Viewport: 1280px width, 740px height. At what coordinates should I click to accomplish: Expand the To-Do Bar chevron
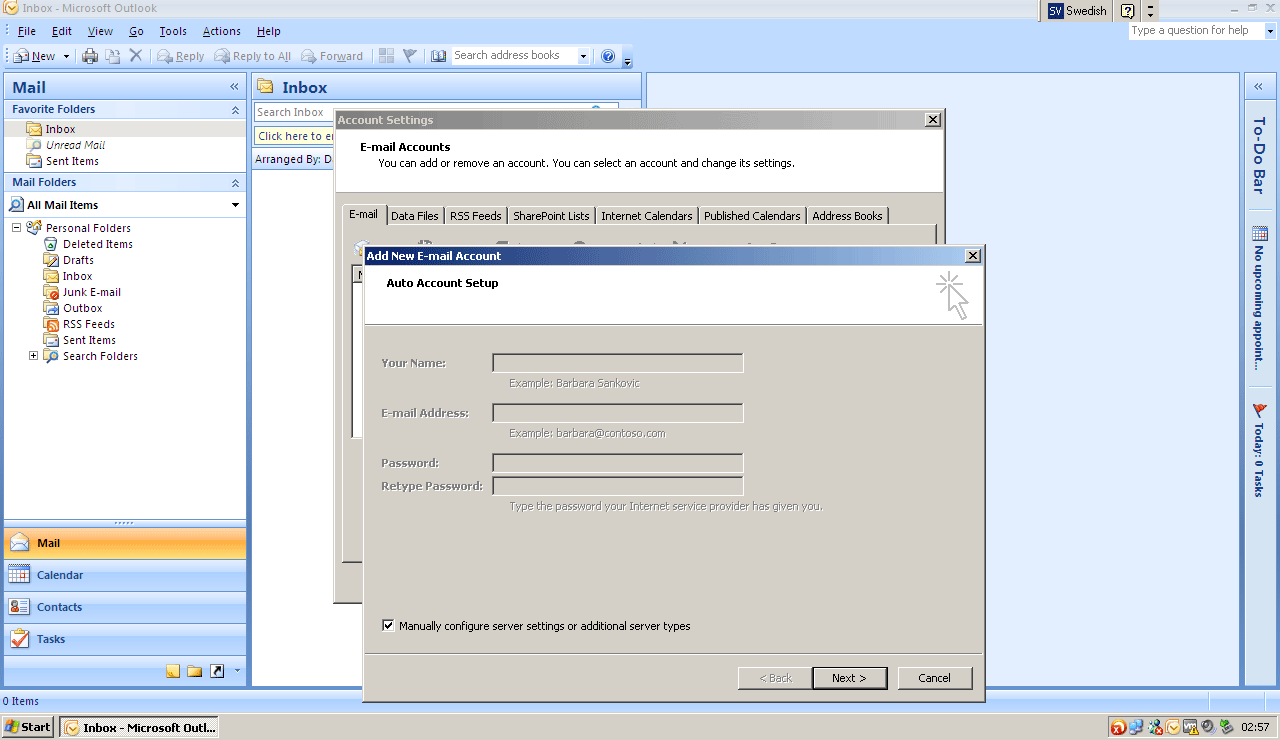1259,87
